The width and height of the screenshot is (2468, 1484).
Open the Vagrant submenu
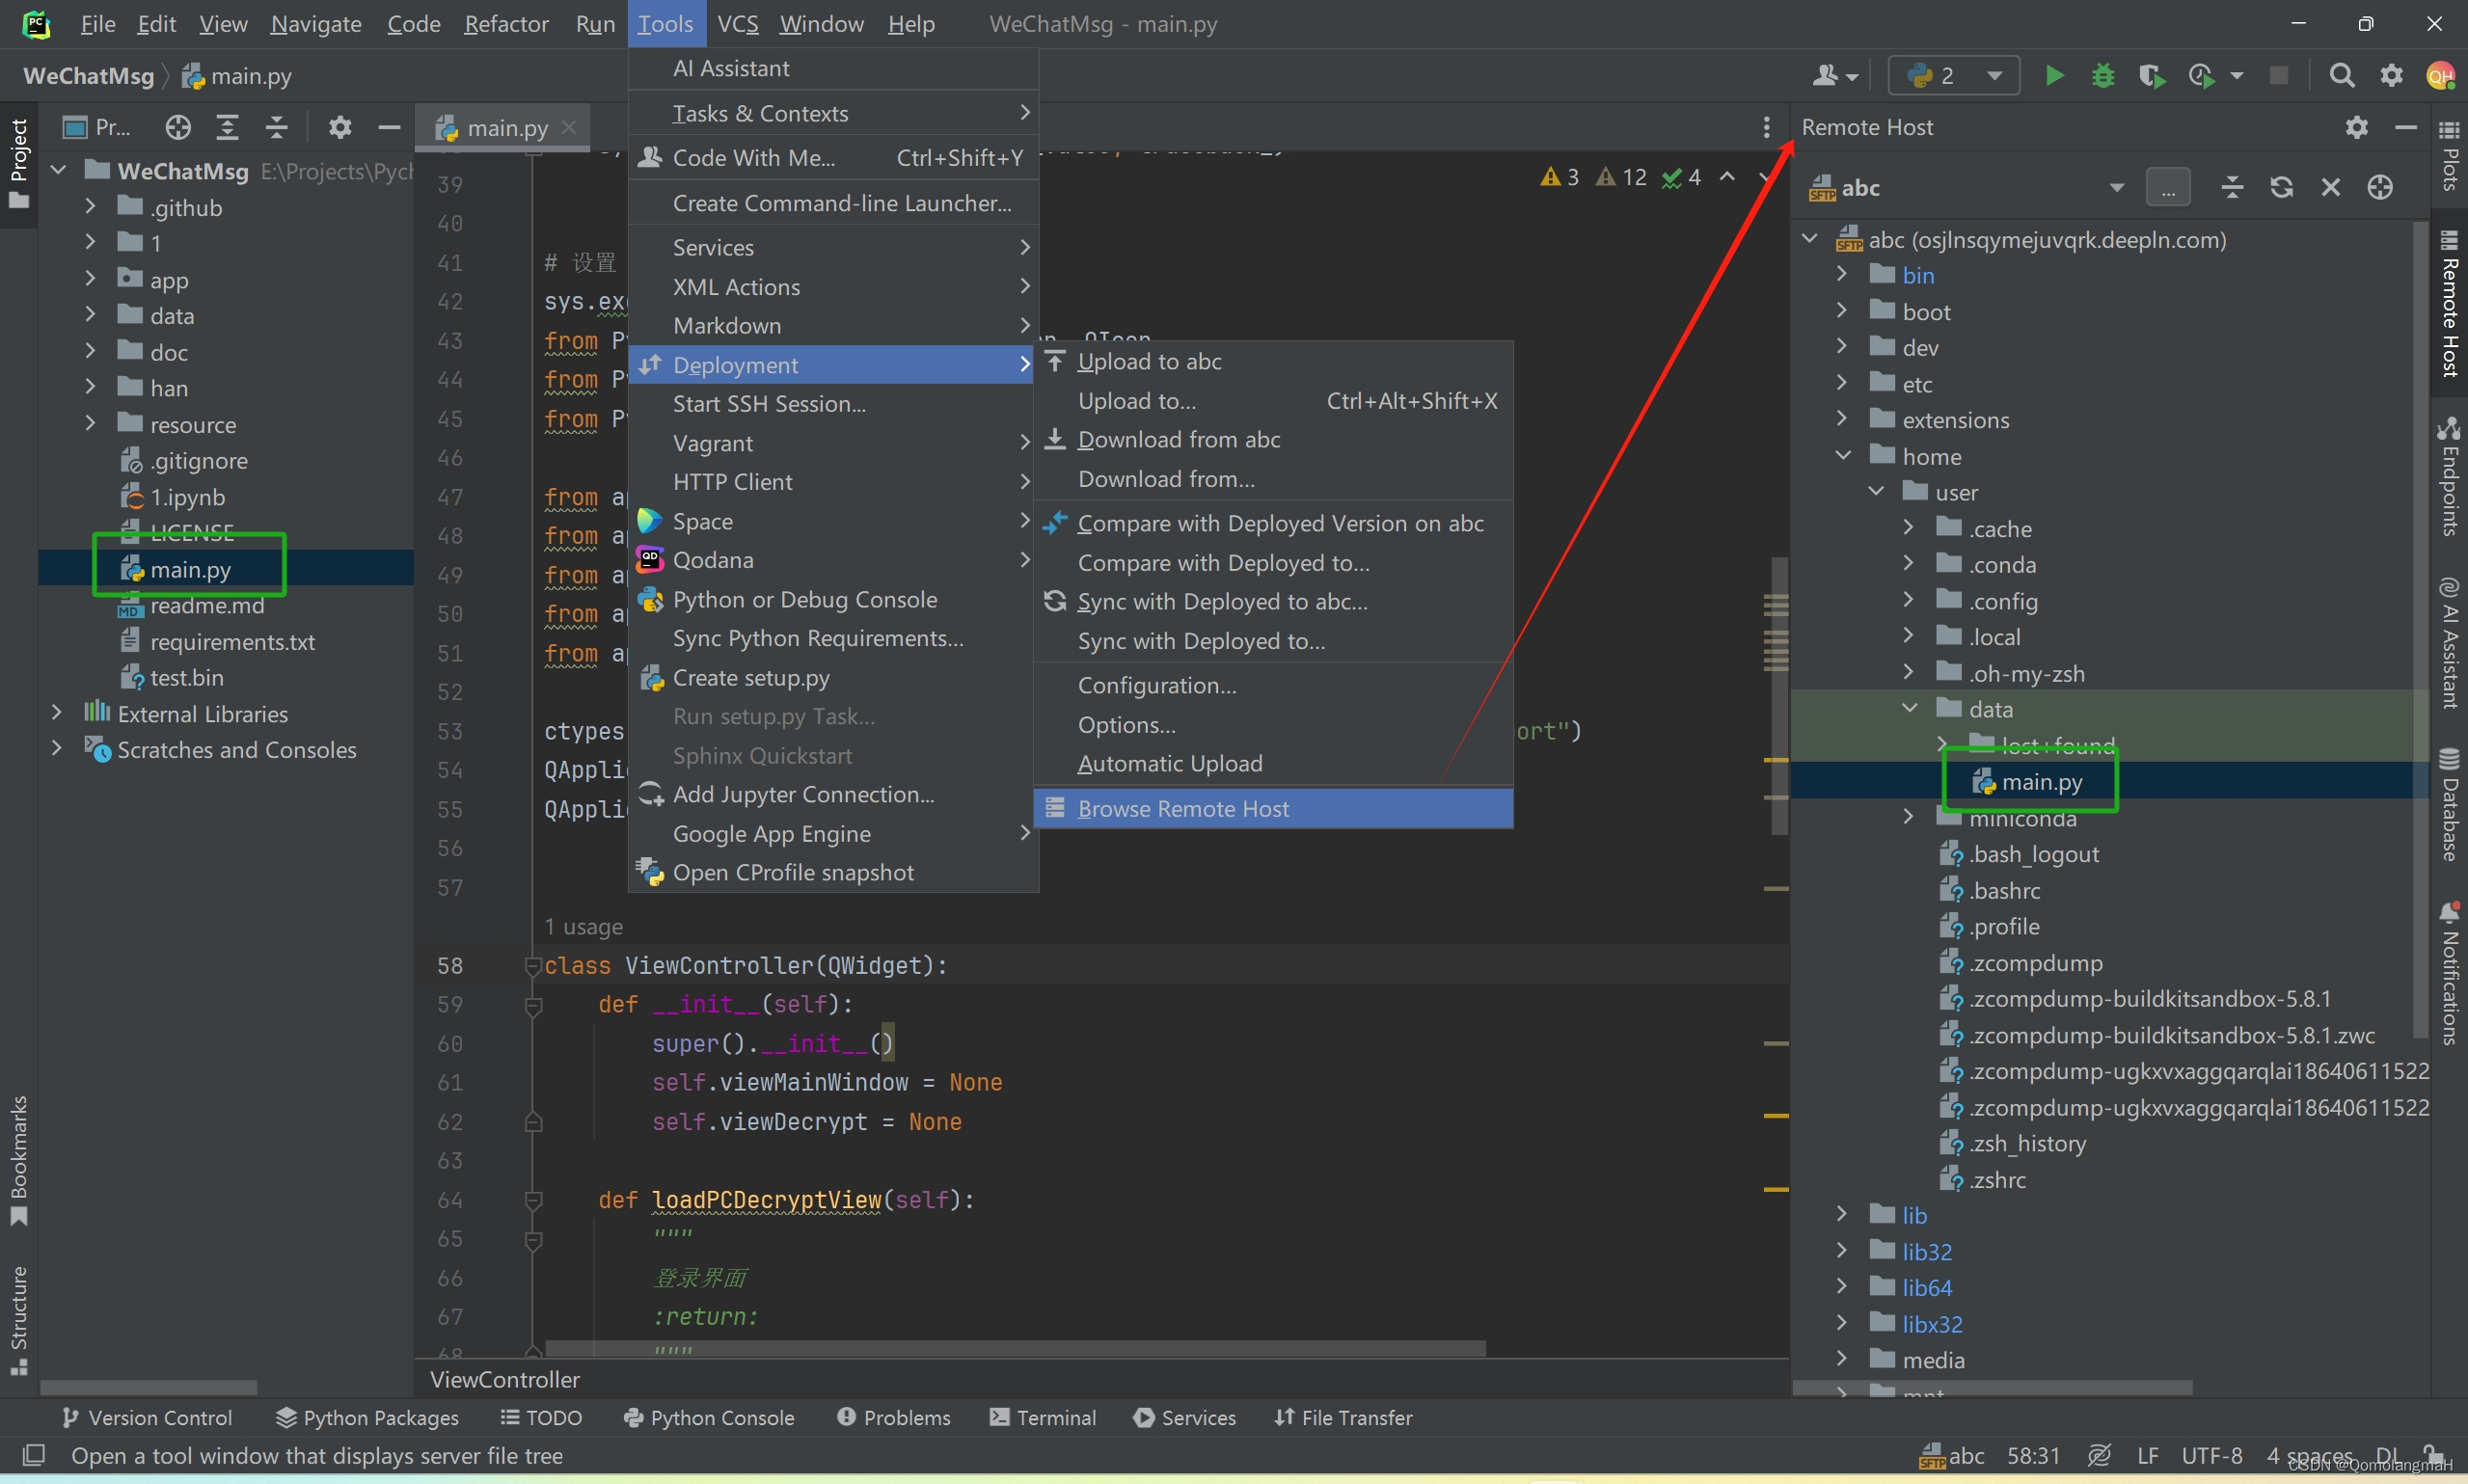point(832,442)
